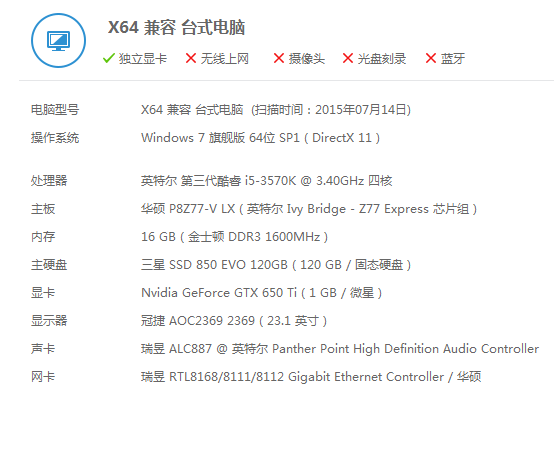Viewport: 554px width, 465px height.
Task: Select the 华硕 P8Z77-V LX motherboard value
Action: 309,208
